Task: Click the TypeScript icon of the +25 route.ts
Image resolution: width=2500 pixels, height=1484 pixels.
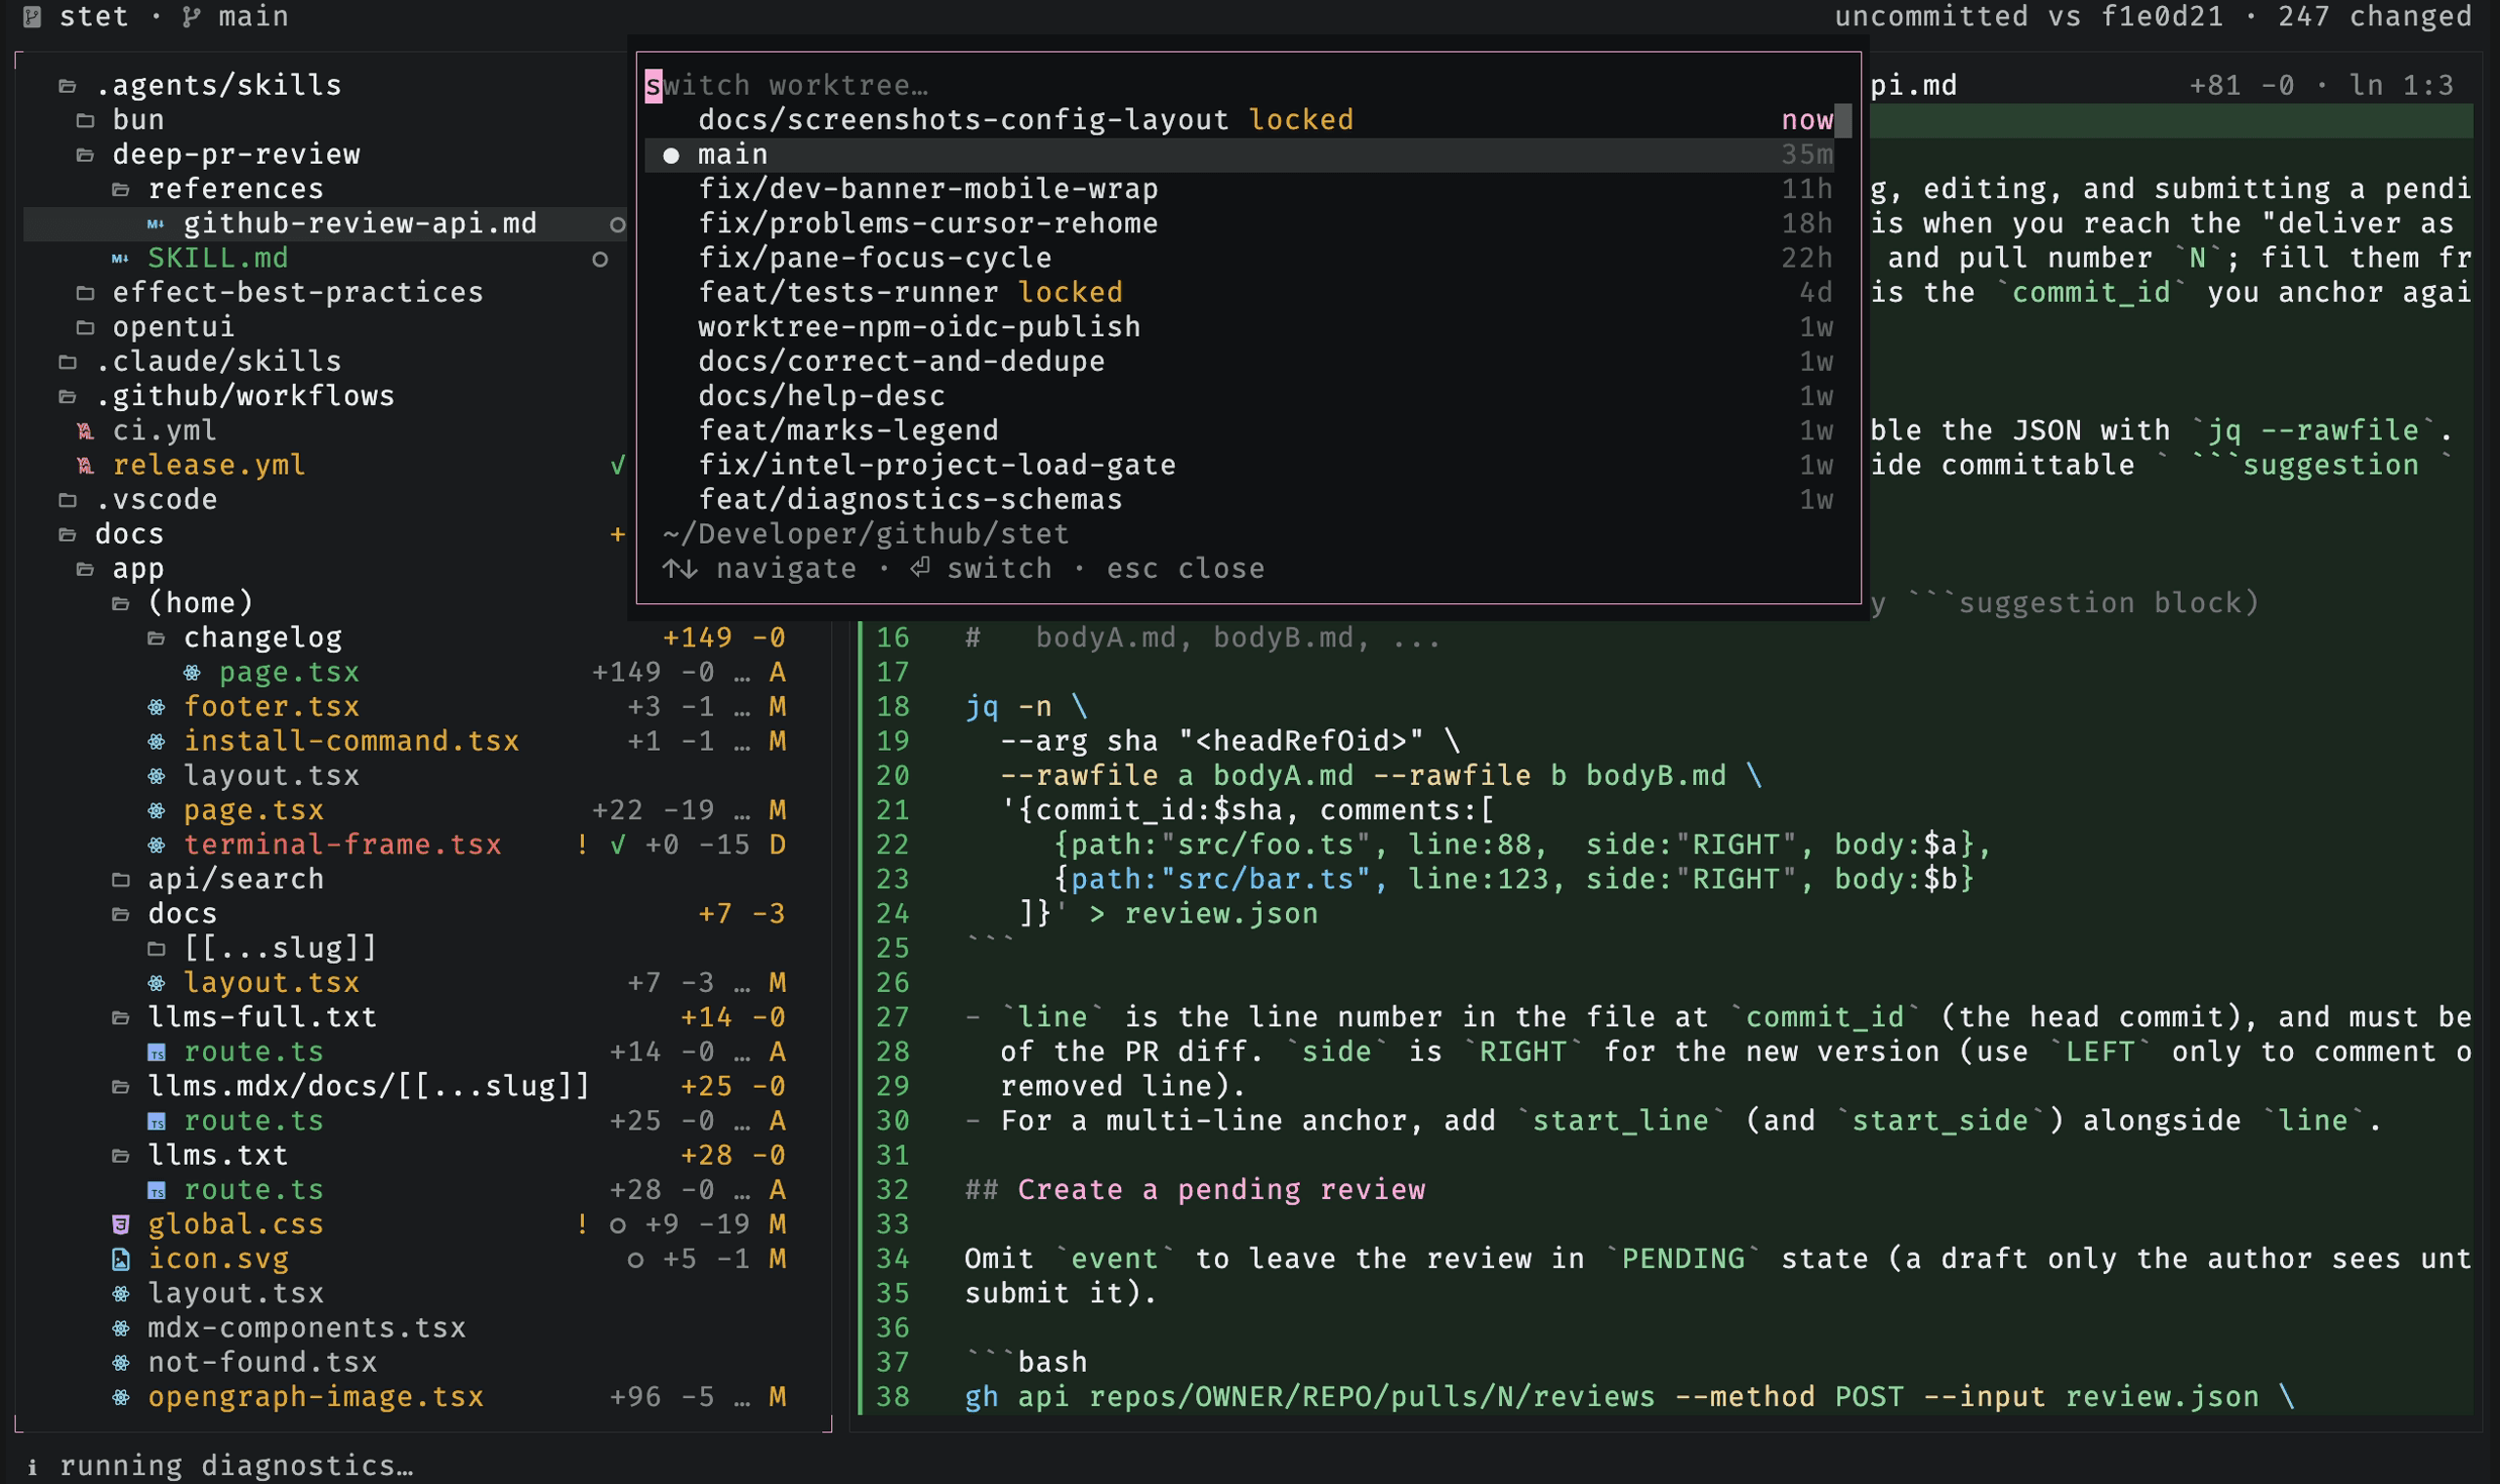Action: [156, 1122]
